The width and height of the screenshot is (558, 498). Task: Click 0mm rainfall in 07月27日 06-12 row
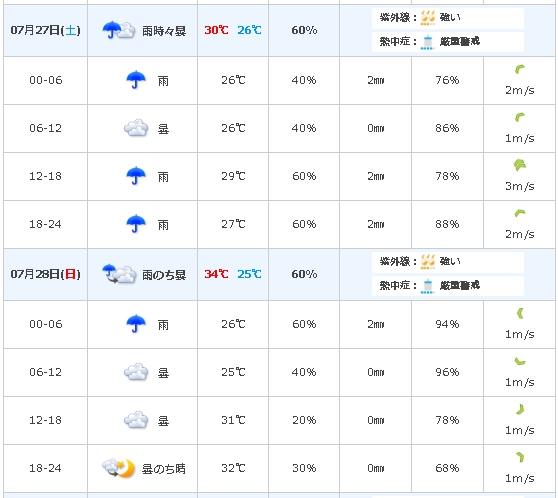coord(376,128)
